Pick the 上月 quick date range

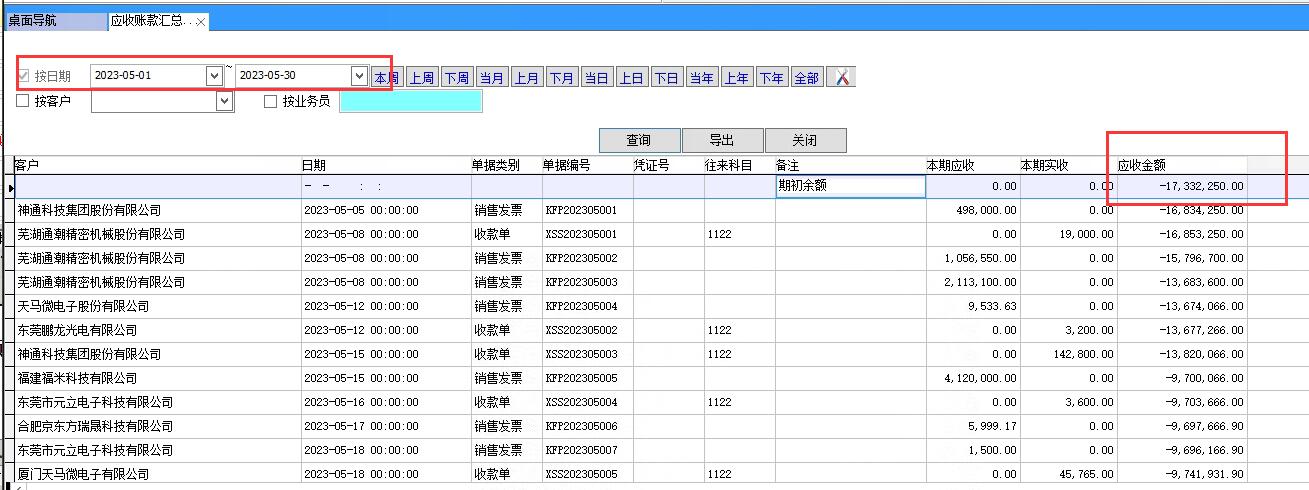pyautogui.click(x=526, y=78)
